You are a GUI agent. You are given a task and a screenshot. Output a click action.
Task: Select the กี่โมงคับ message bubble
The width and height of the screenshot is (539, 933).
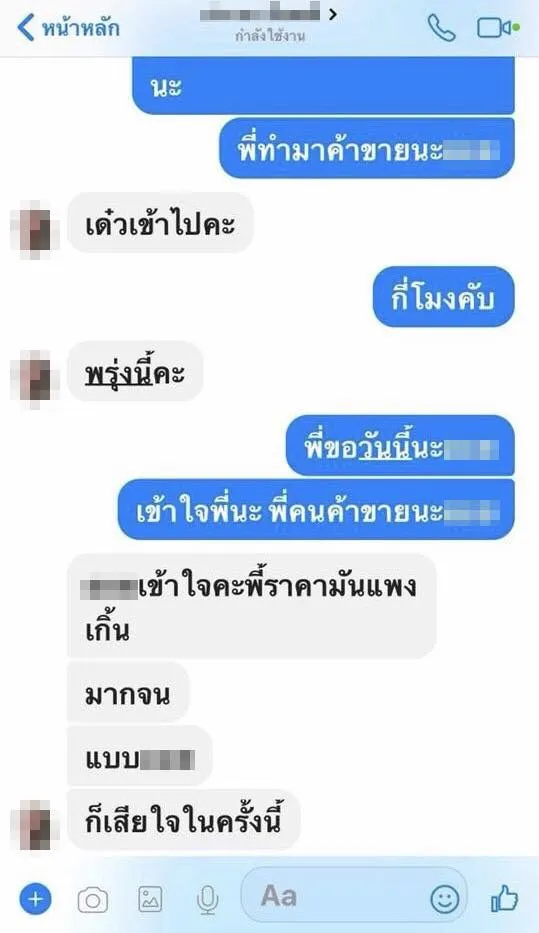tap(443, 296)
